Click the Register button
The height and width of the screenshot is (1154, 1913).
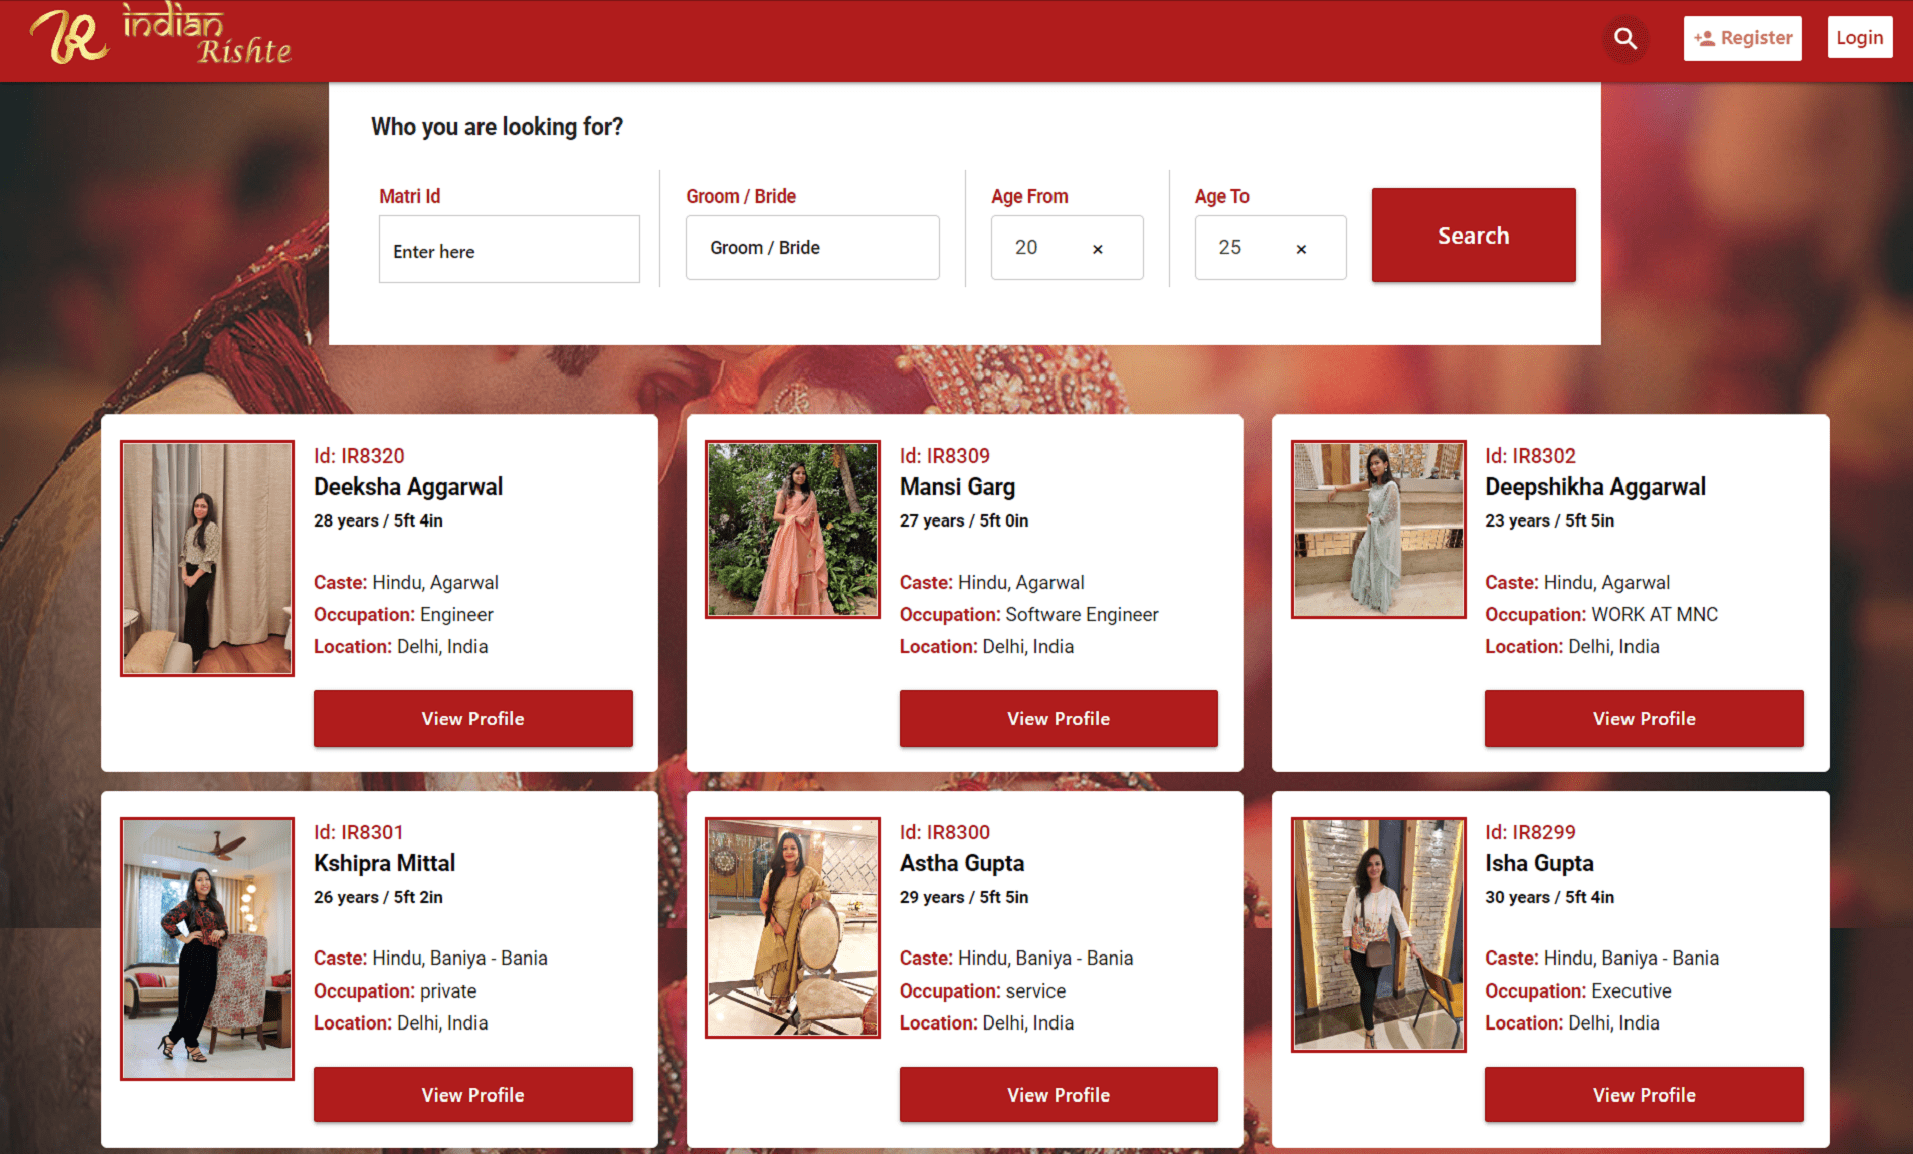tap(1742, 39)
